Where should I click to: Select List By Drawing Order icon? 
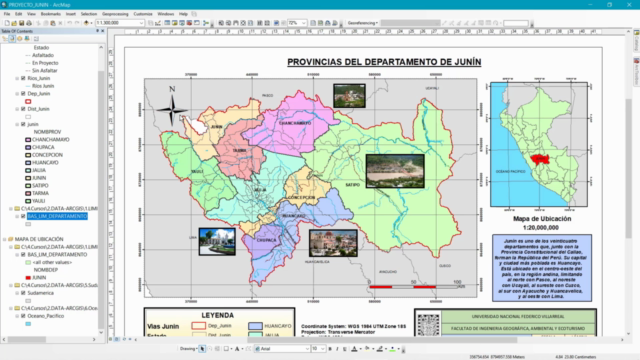coord(5,38)
